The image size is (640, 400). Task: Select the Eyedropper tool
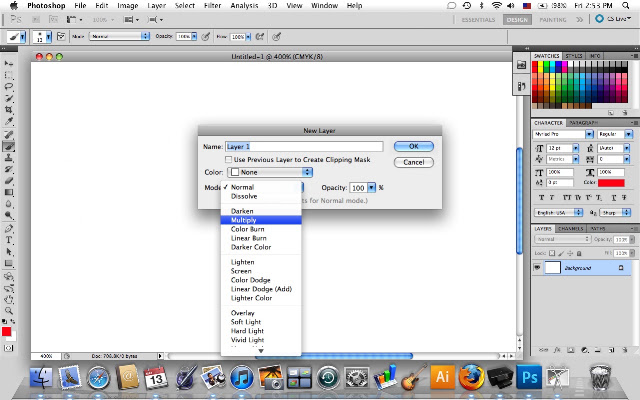[9, 121]
